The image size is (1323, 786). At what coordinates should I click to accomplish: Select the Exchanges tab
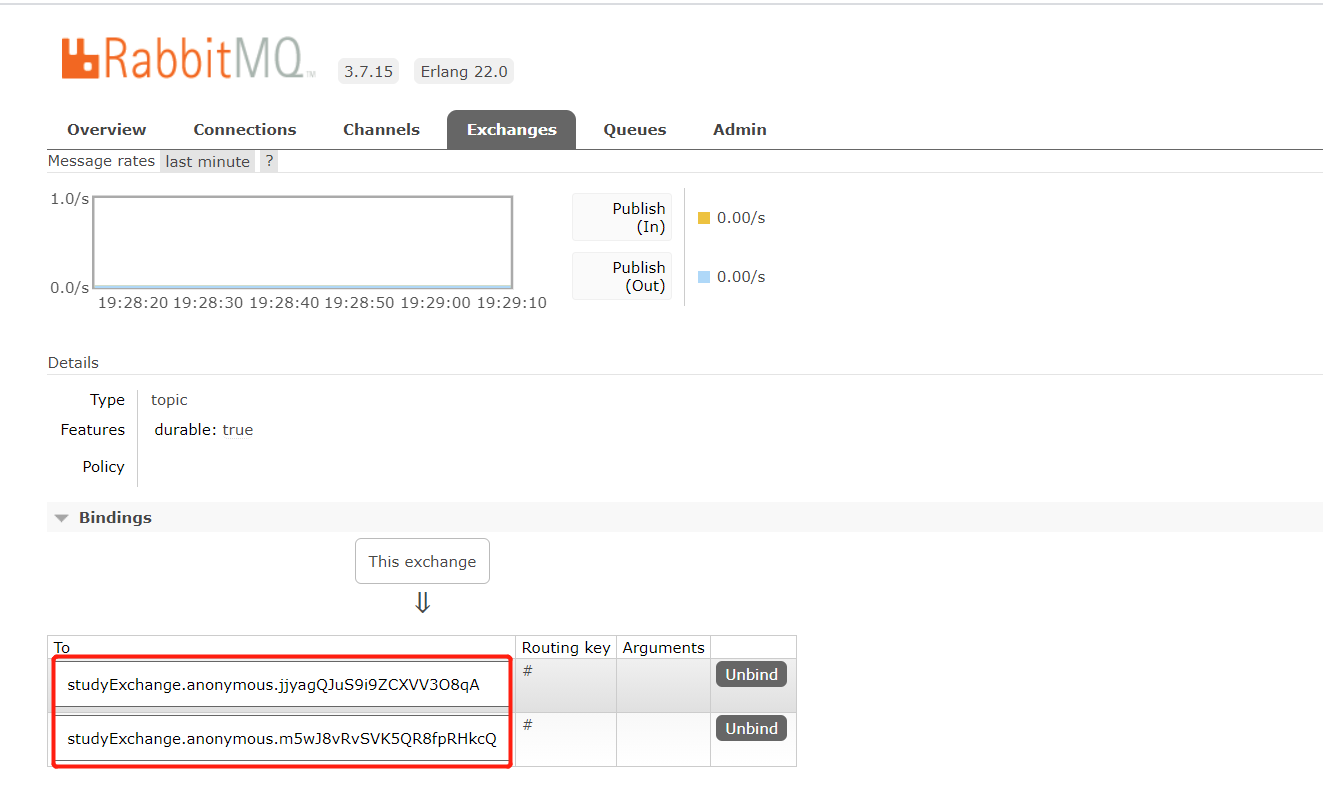pyautogui.click(x=511, y=129)
